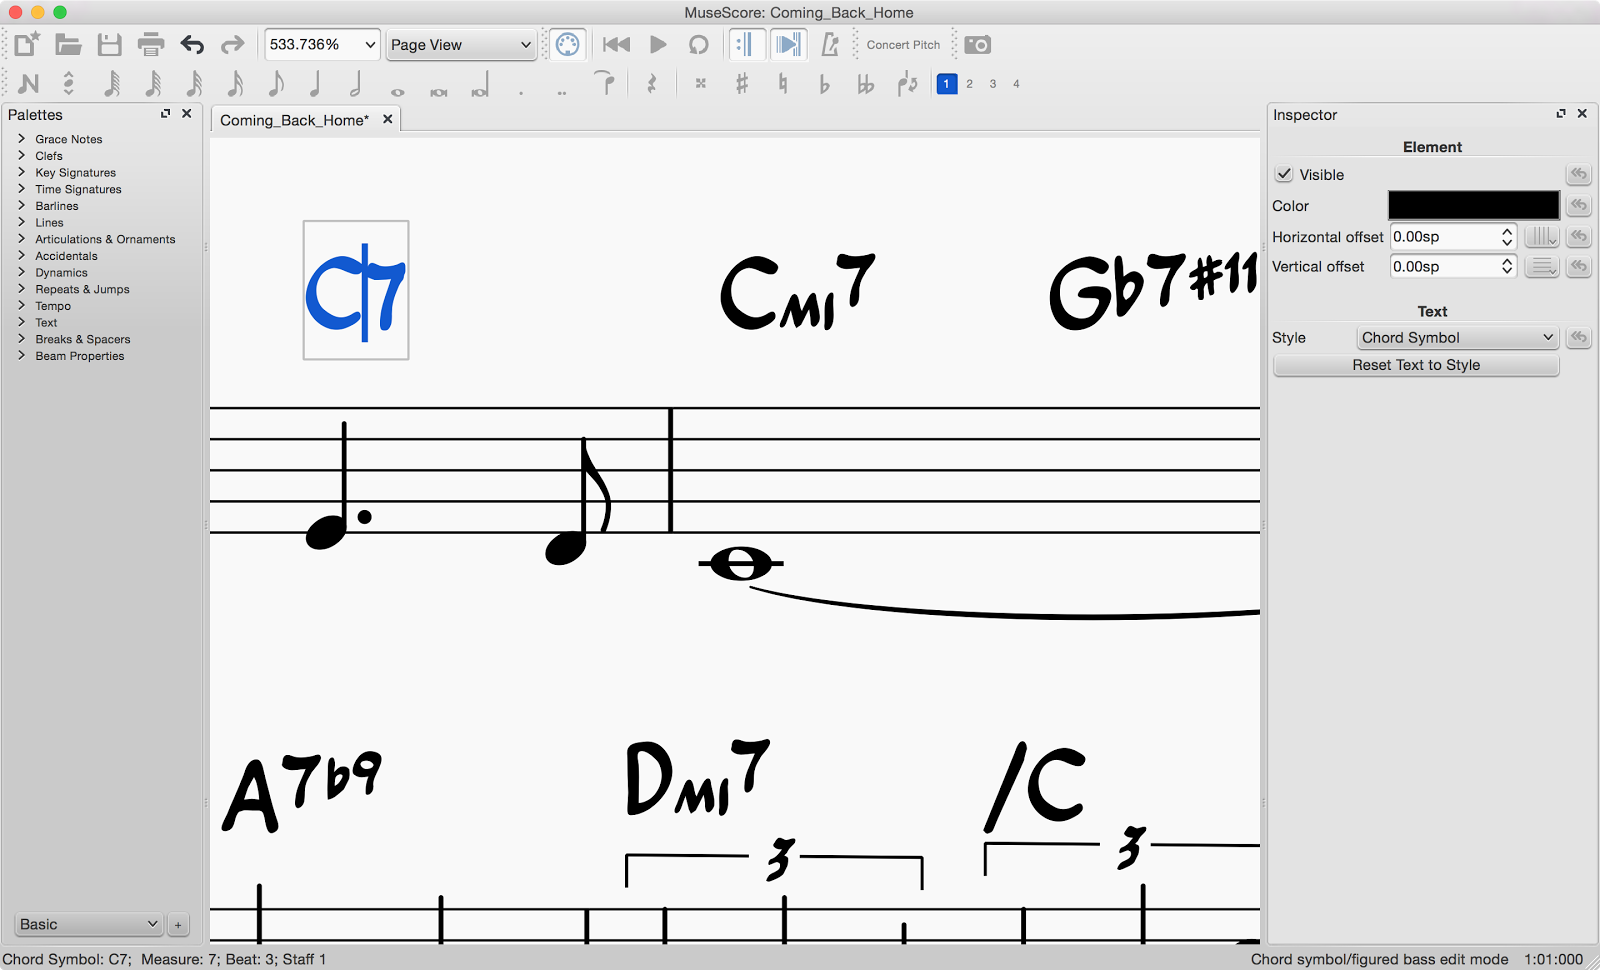
Task: Switch to the Coming_Back_Home tab
Action: point(295,119)
